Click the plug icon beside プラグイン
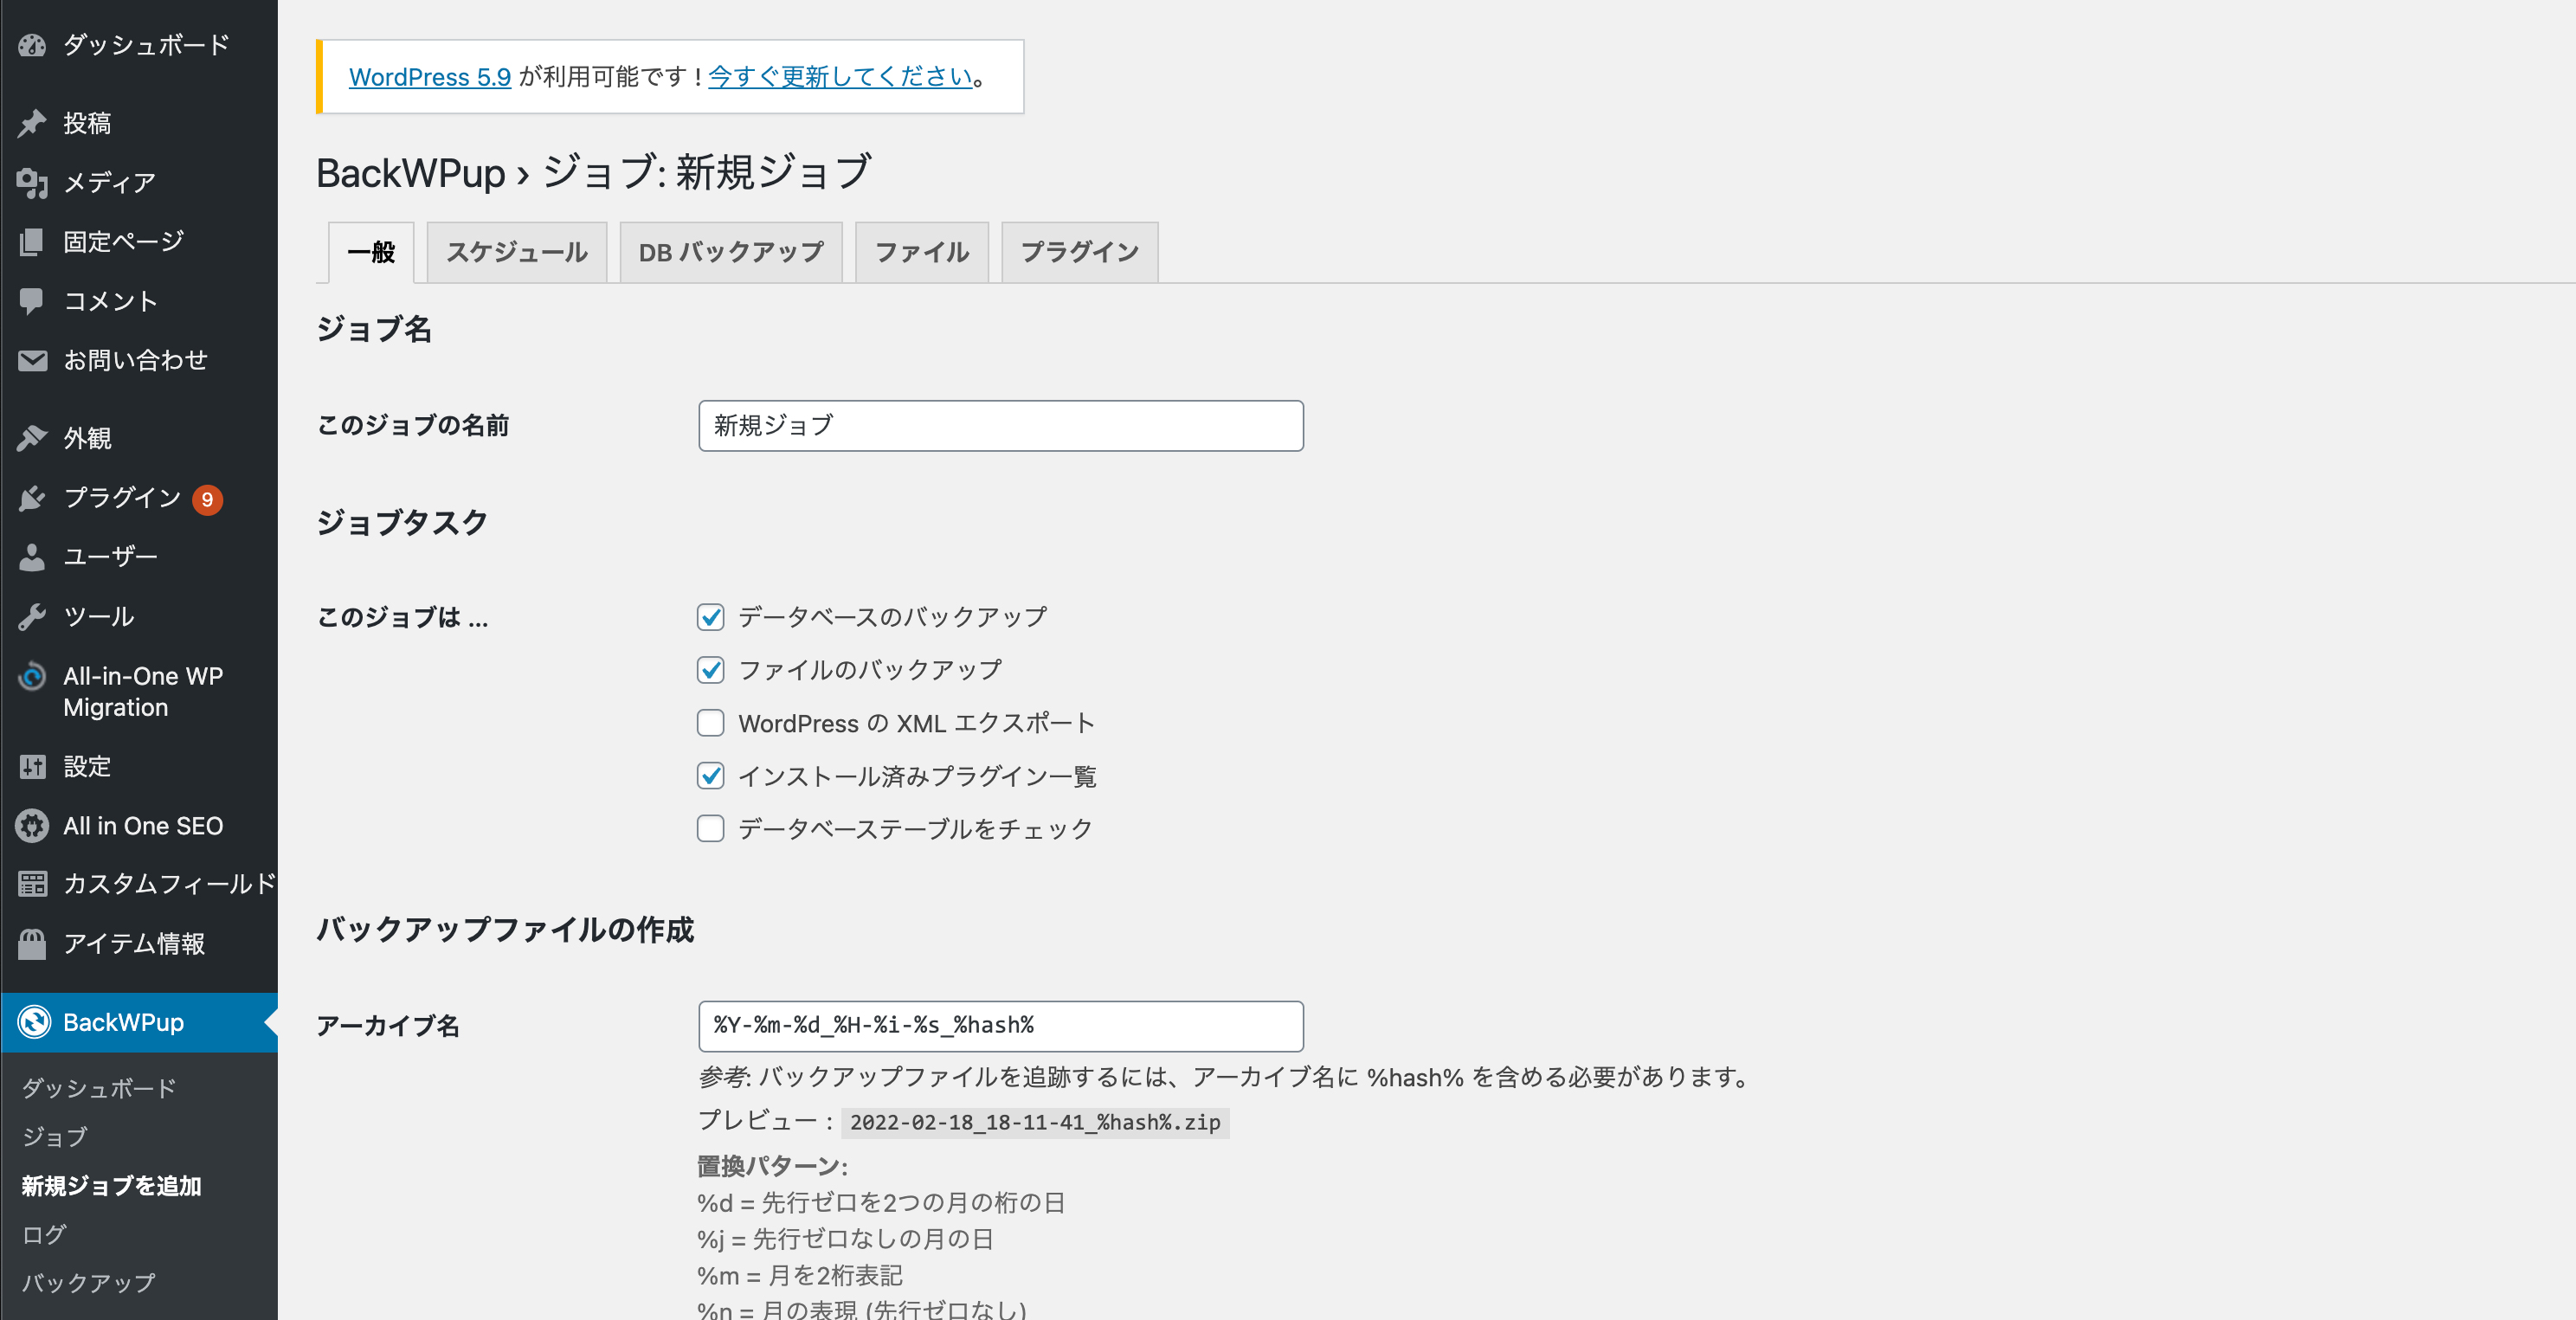The image size is (2576, 1320). click(x=32, y=497)
